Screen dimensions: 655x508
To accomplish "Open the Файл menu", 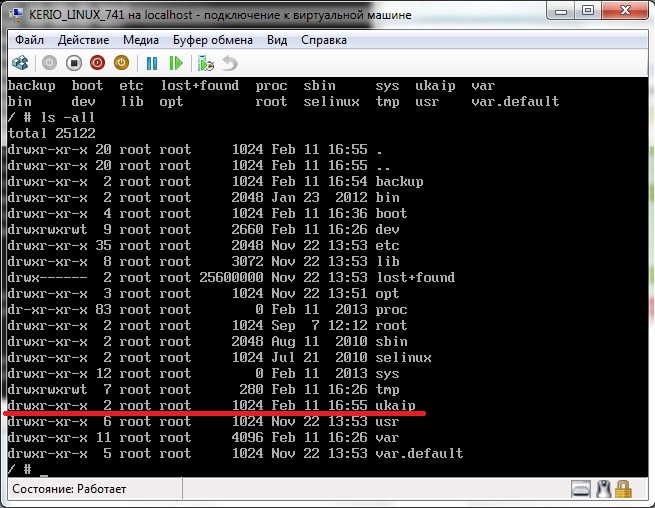I will coord(29,40).
